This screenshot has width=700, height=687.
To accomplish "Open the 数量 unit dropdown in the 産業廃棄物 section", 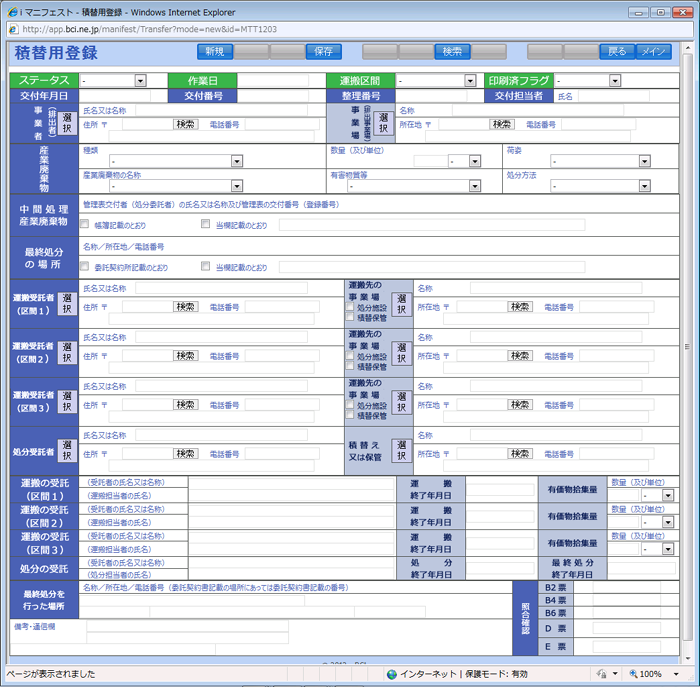I will tap(475, 161).
